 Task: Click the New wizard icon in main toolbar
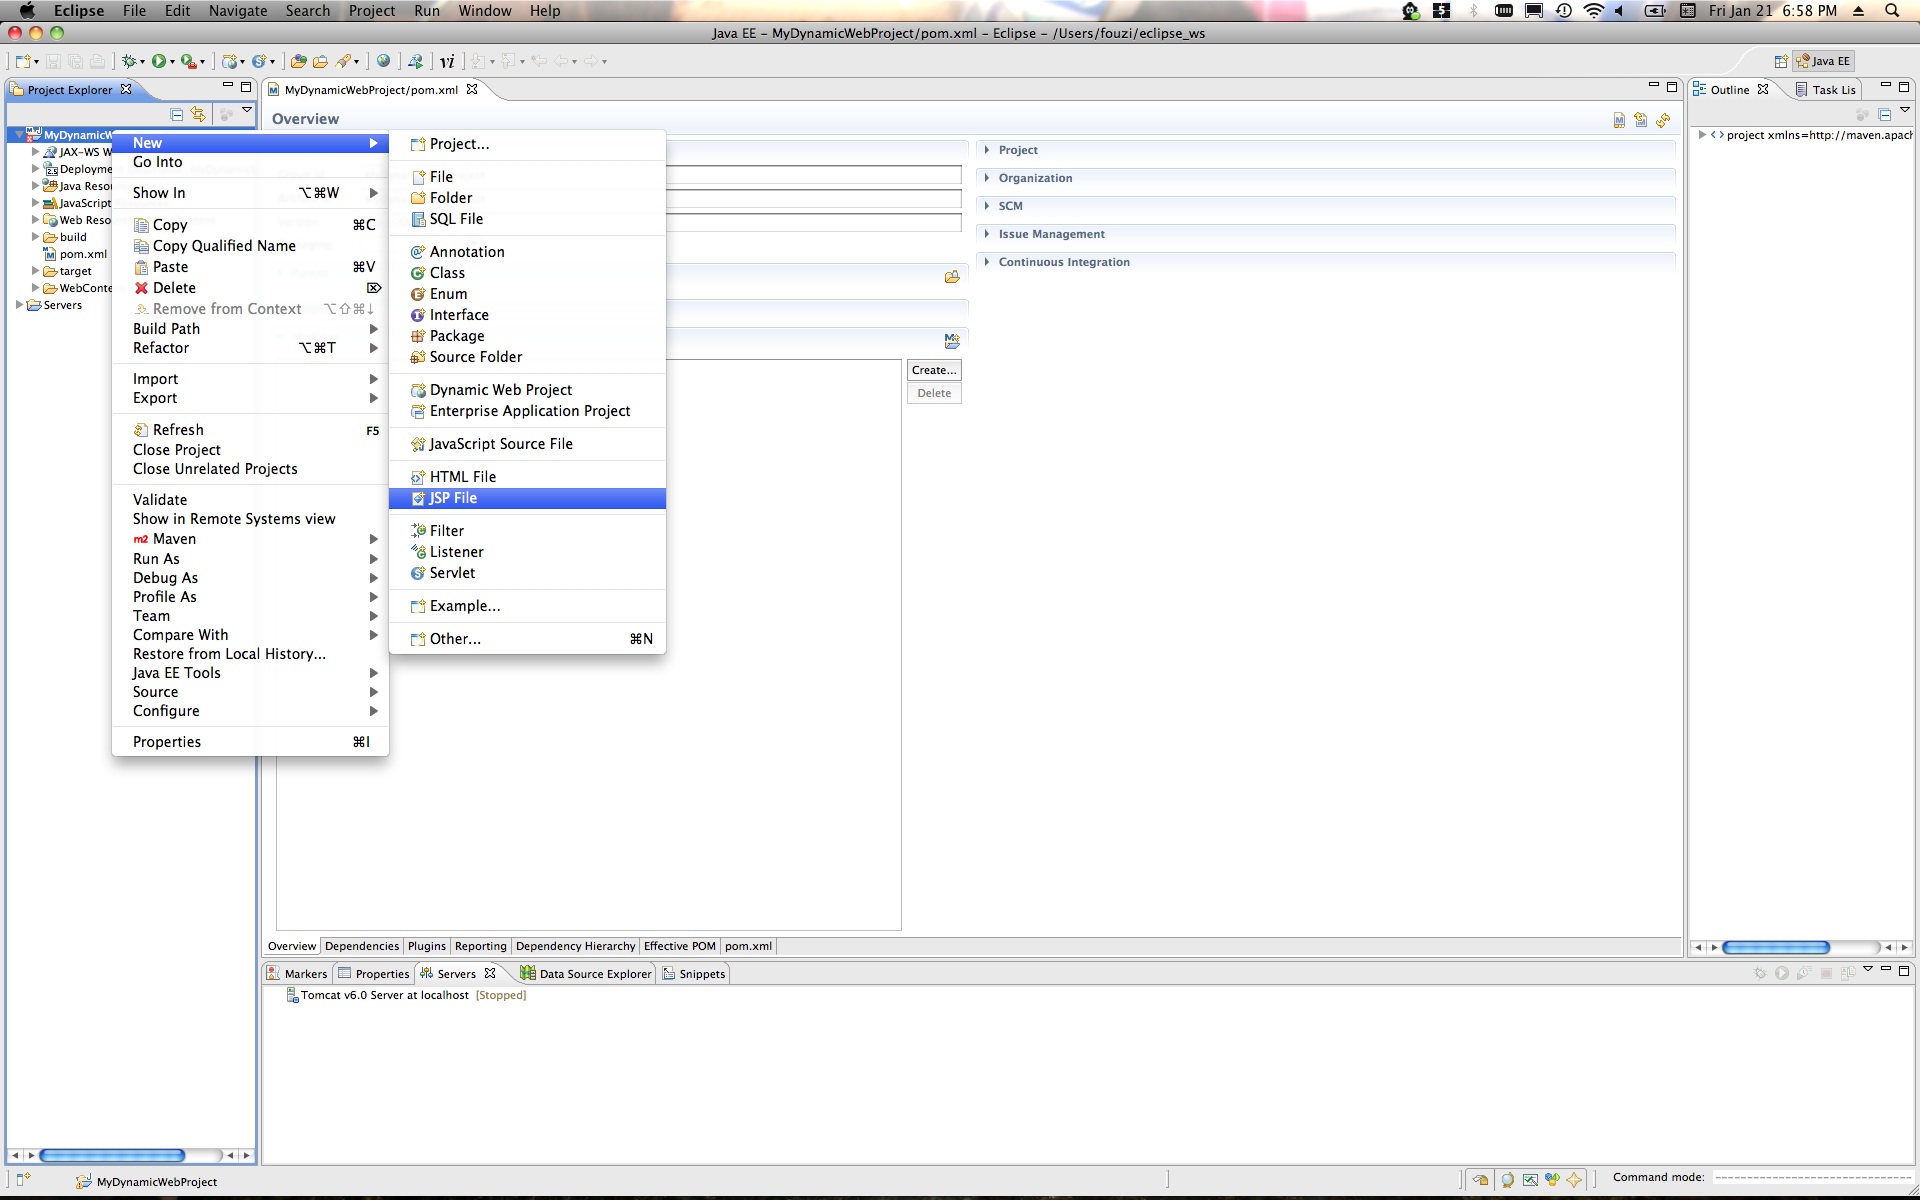coord(23,61)
